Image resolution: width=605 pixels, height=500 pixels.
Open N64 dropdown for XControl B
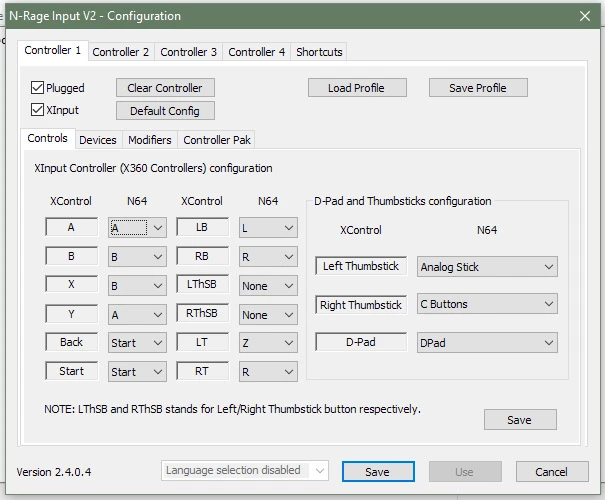tap(137, 257)
